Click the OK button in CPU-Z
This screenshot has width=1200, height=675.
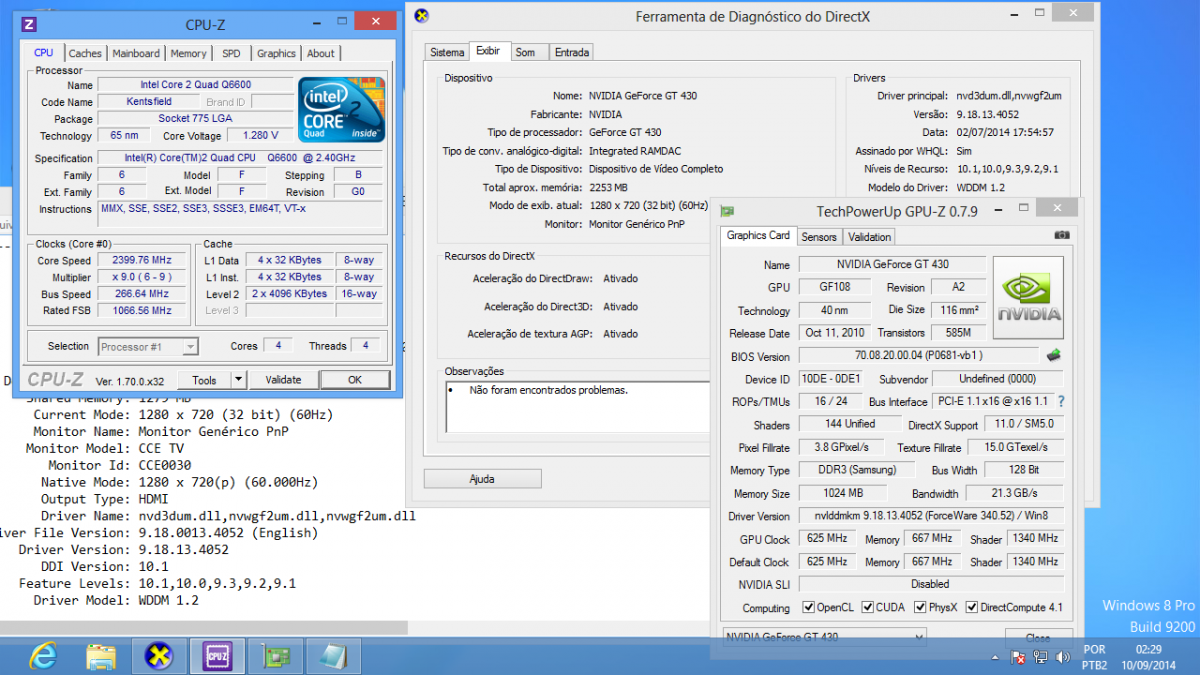click(355, 380)
